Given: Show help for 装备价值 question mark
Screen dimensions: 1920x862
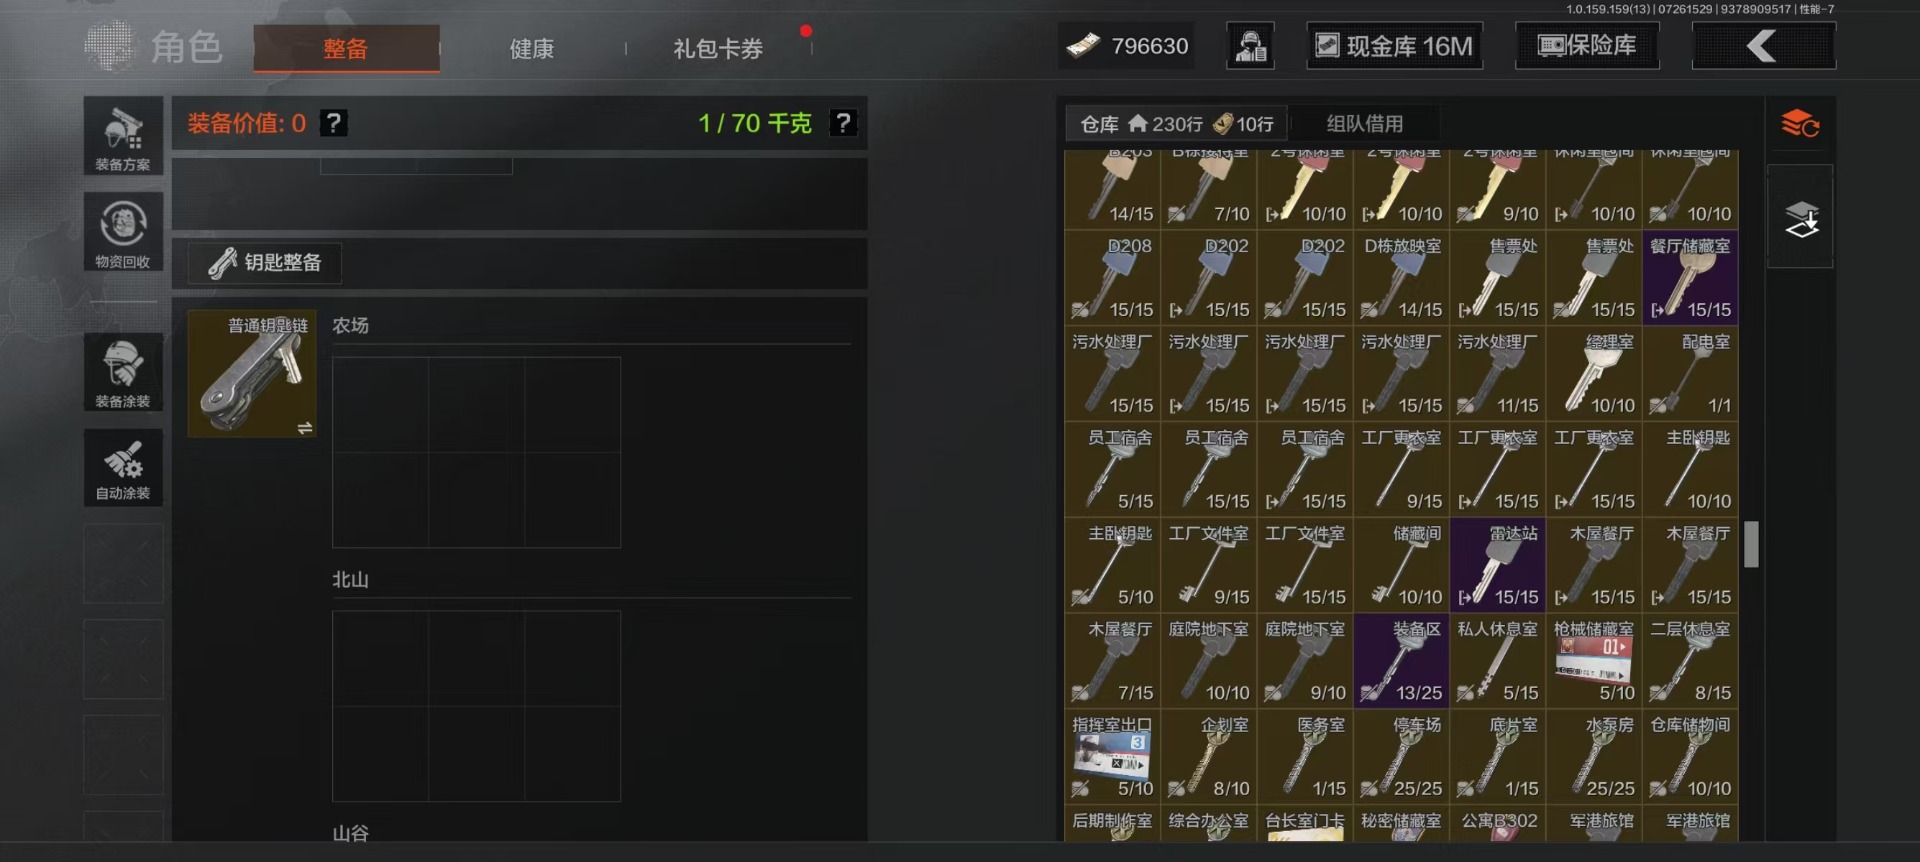Looking at the screenshot, I should [334, 123].
